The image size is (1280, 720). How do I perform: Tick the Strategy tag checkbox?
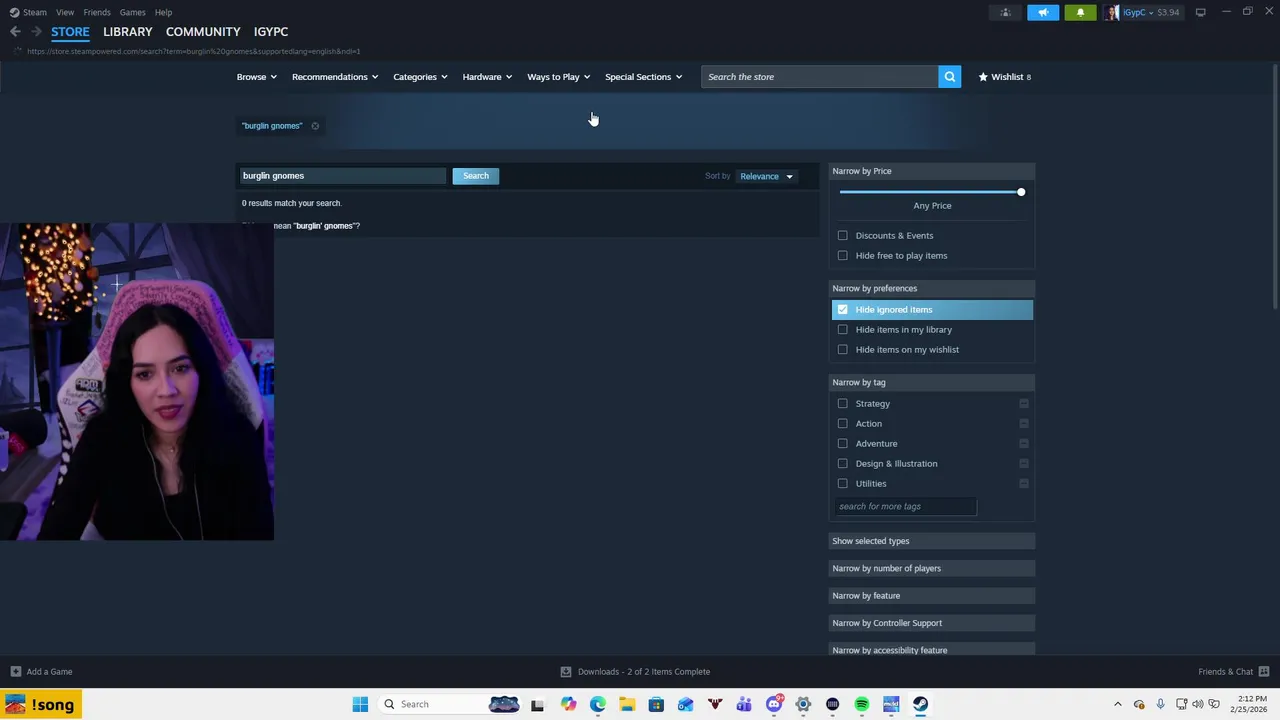[x=843, y=404]
